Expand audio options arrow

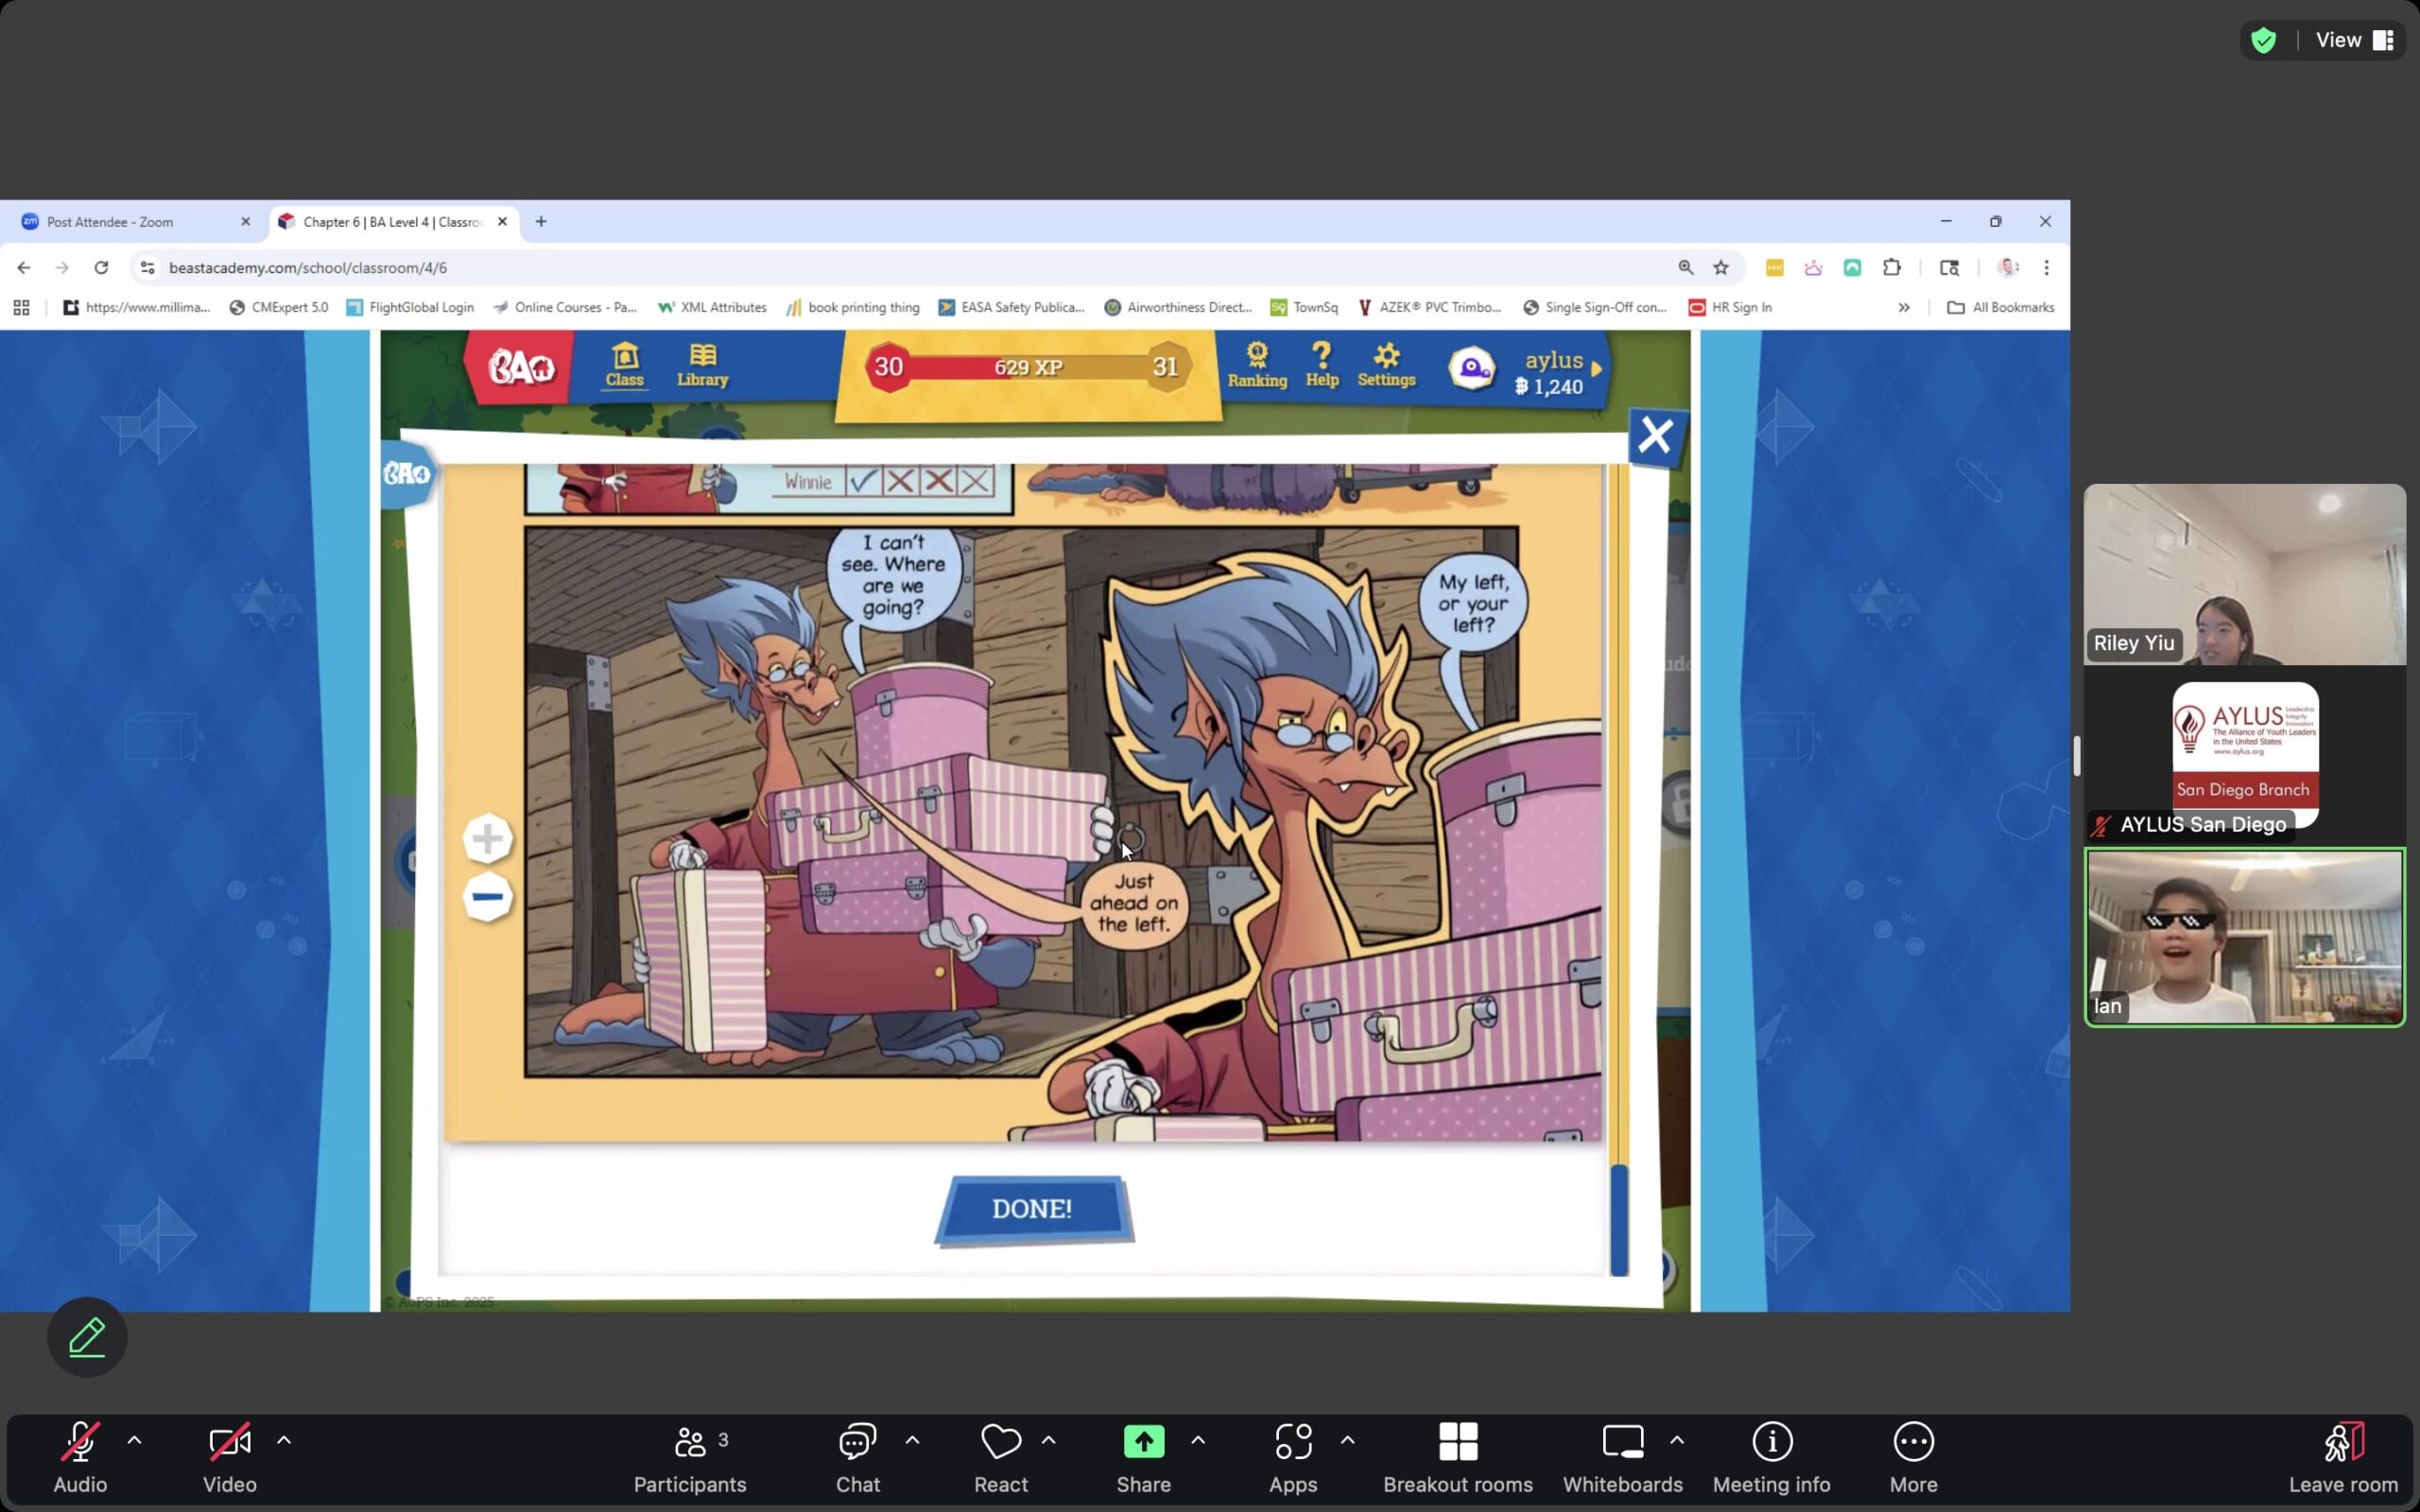point(135,1440)
